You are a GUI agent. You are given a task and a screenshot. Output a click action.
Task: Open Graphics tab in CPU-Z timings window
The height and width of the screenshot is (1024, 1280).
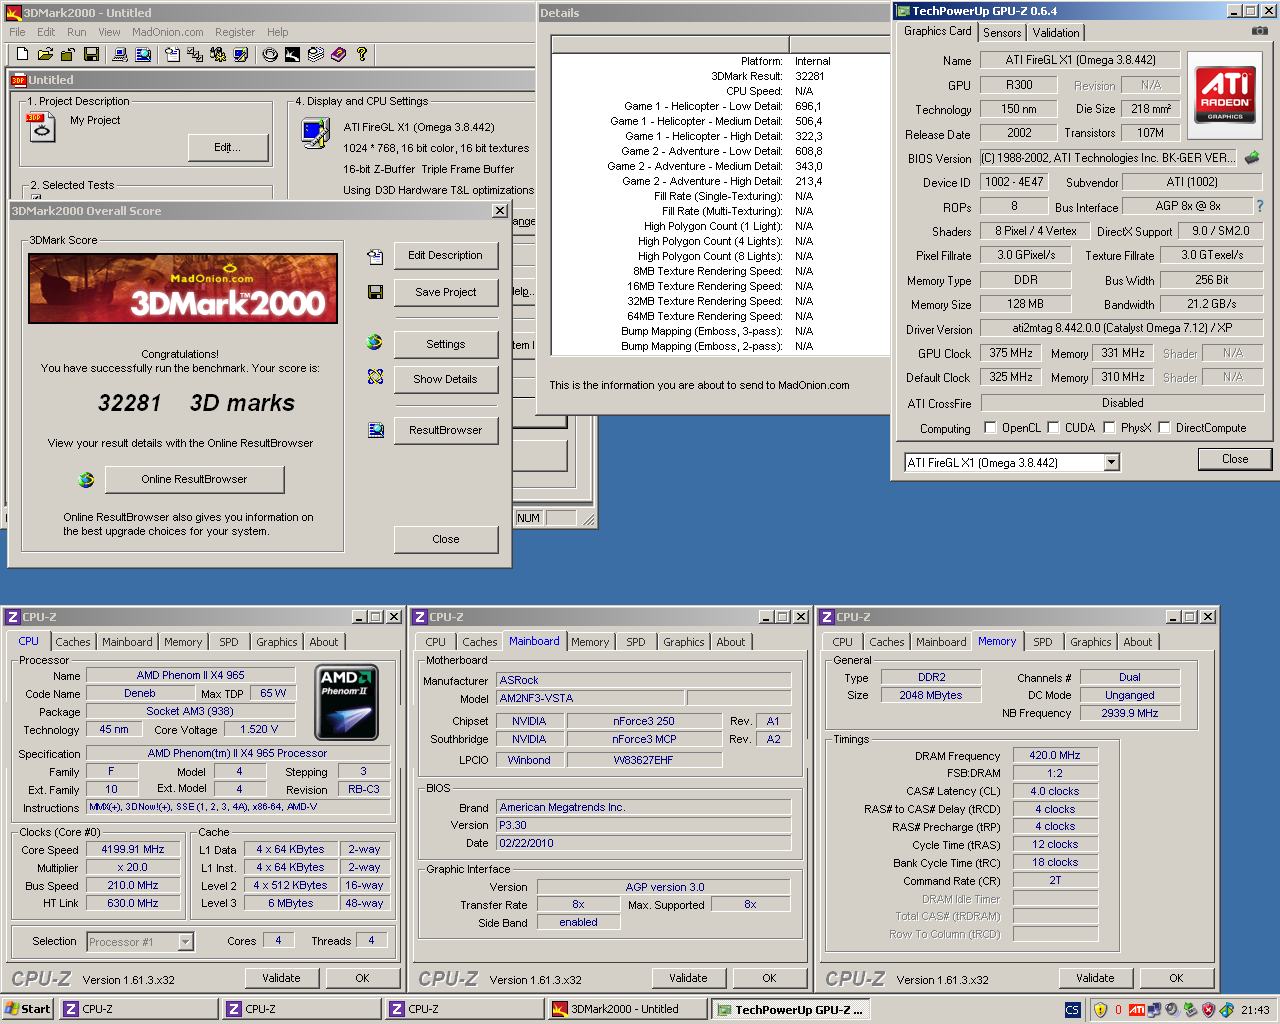point(1091,642)
